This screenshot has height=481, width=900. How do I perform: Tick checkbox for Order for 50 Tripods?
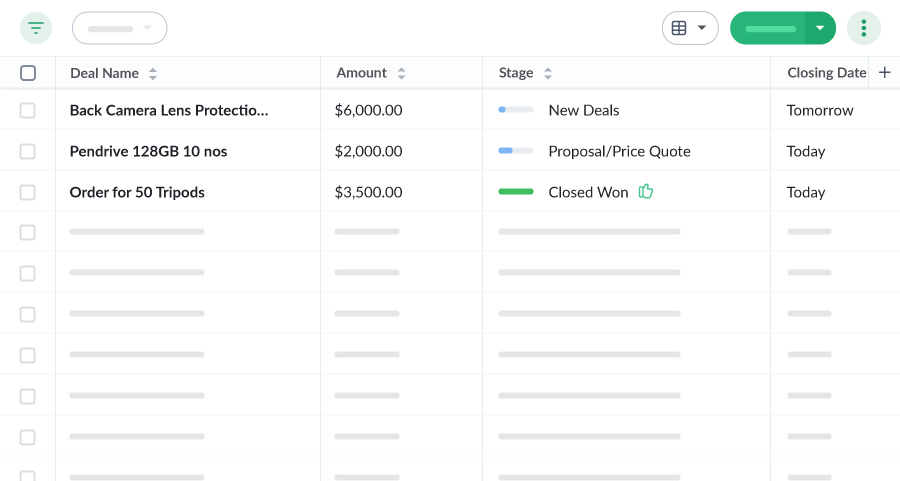point(28,192)
